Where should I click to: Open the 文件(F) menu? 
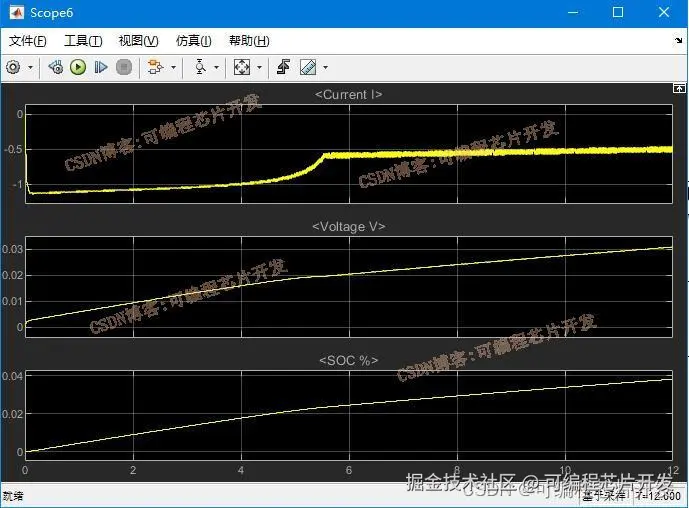pos(28,41)
